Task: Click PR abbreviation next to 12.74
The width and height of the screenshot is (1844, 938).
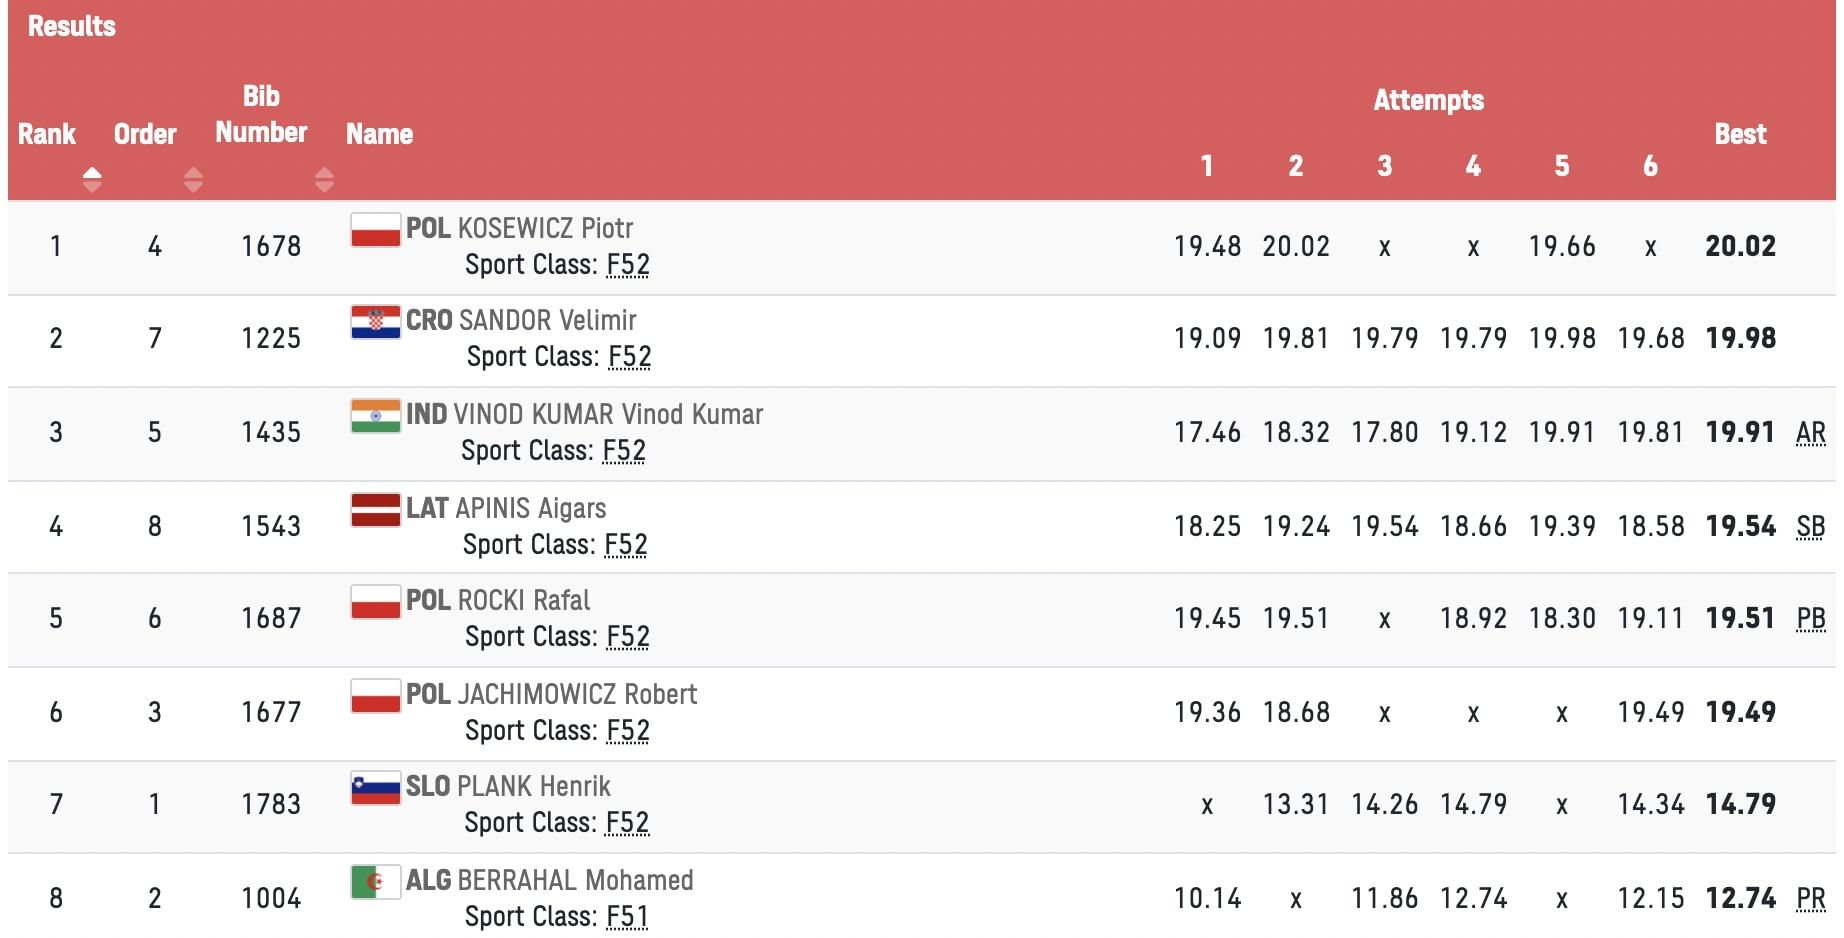Action: [1810, 899]
